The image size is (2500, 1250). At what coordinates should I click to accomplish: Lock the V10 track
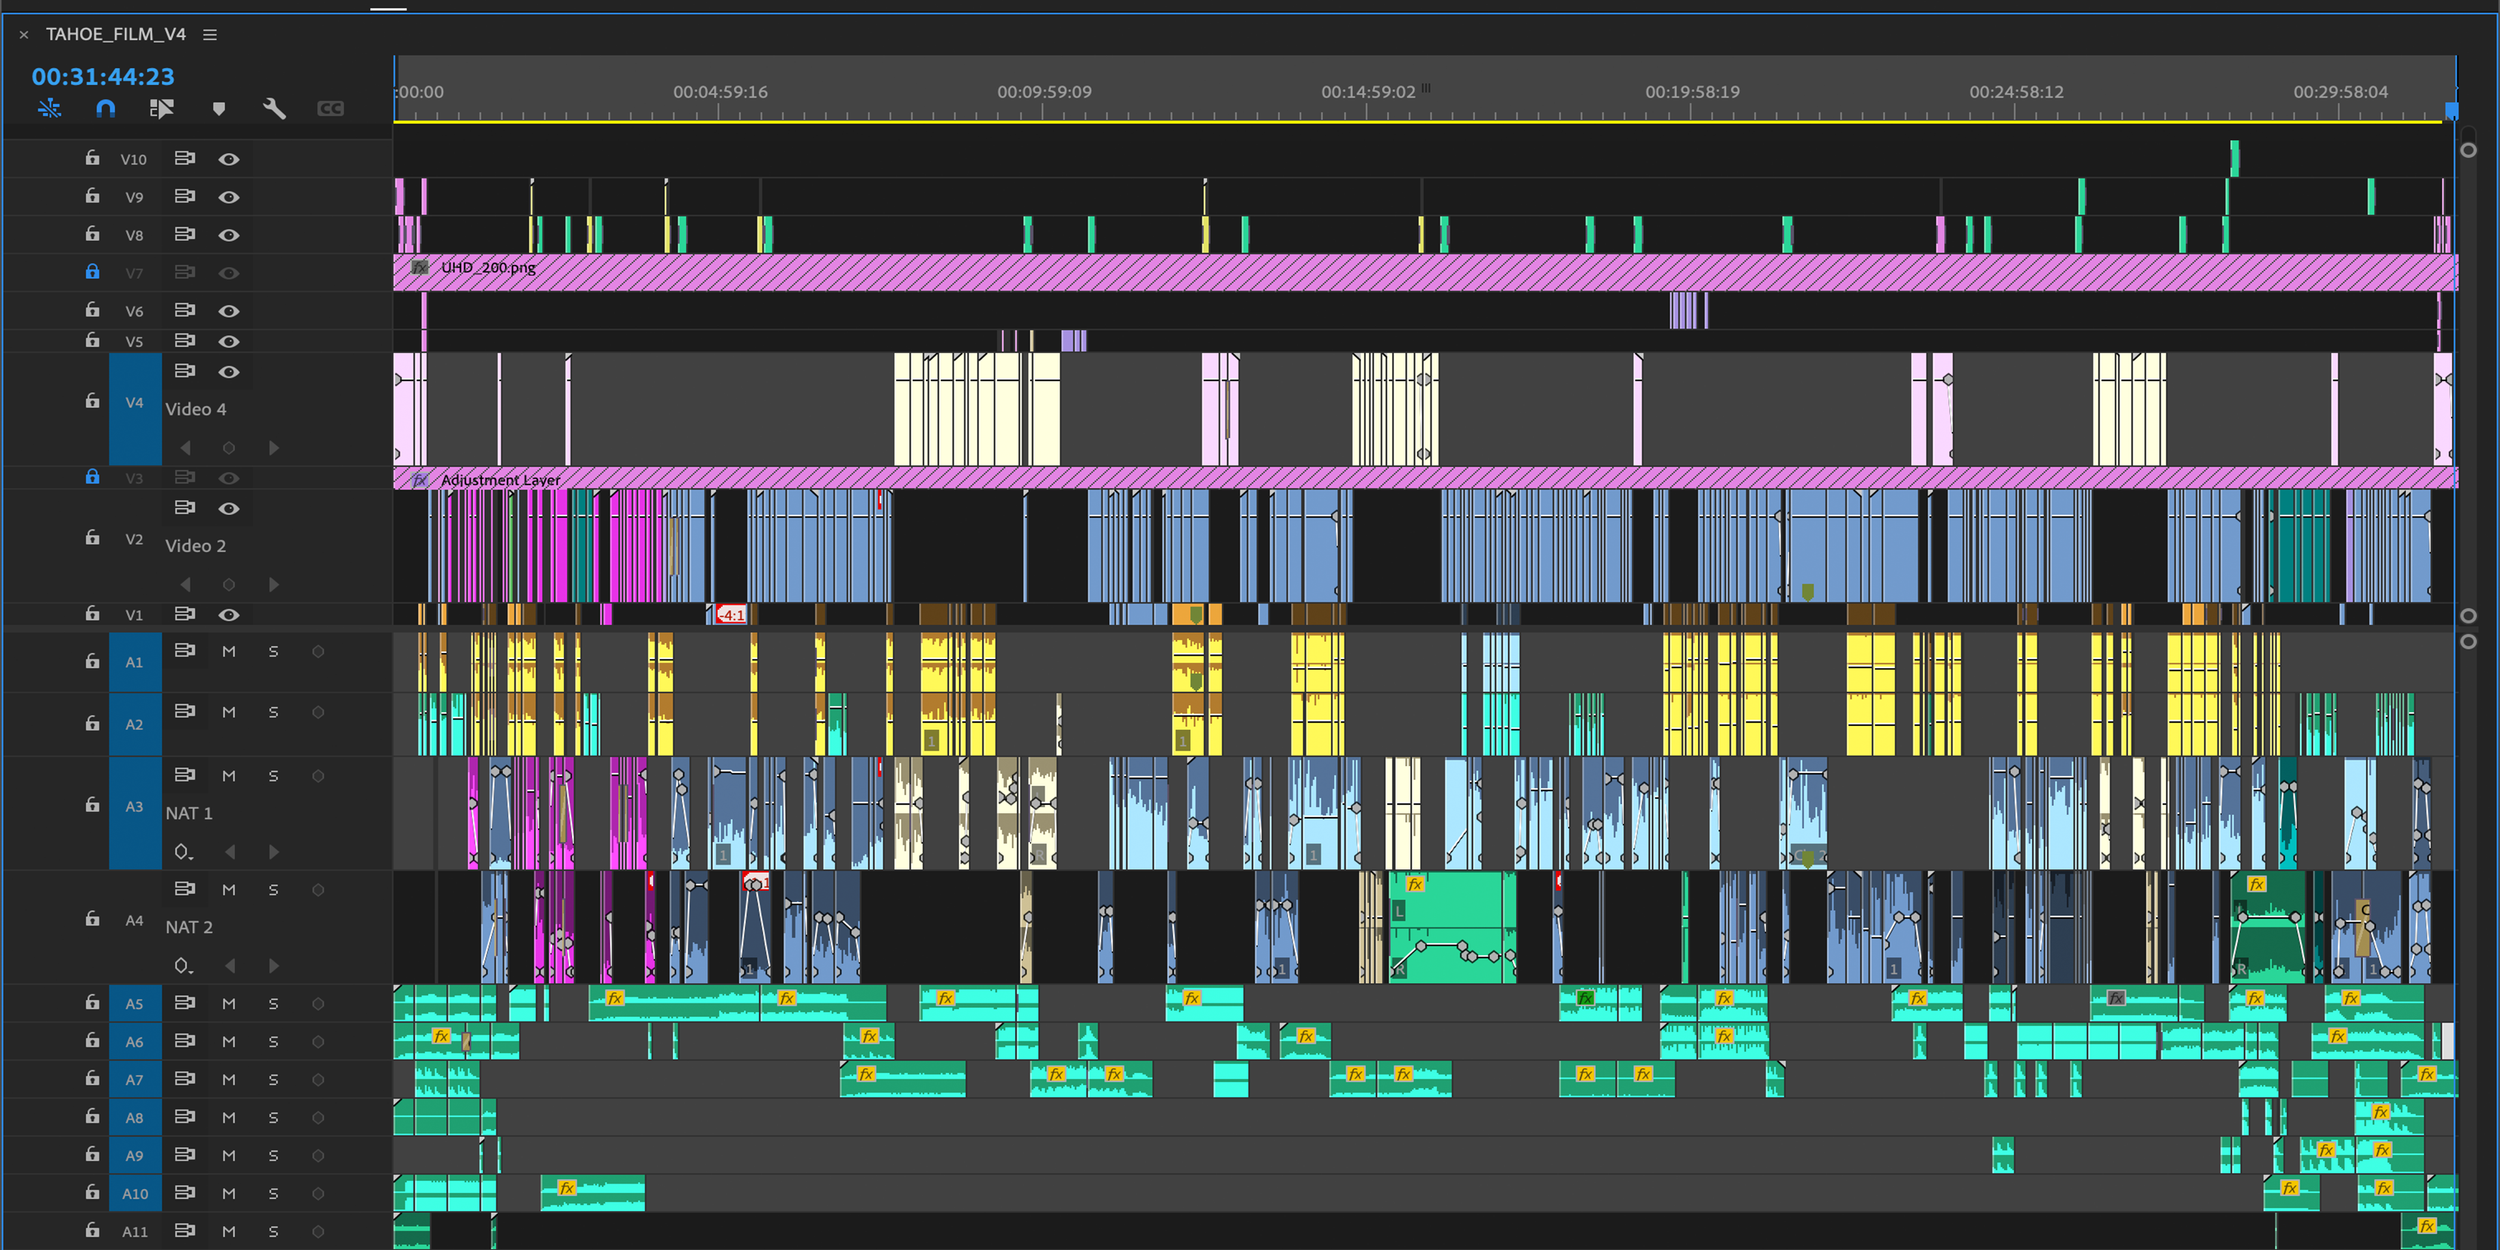[92, 158]
